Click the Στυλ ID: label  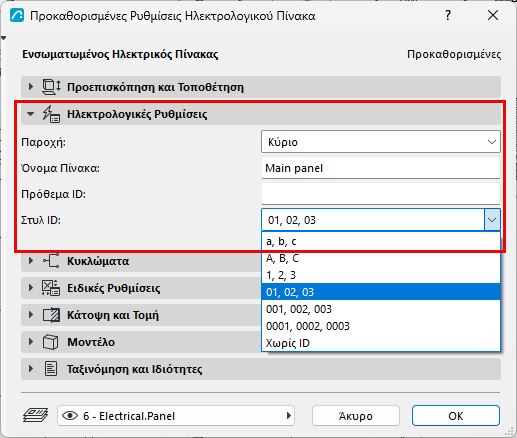41,220
